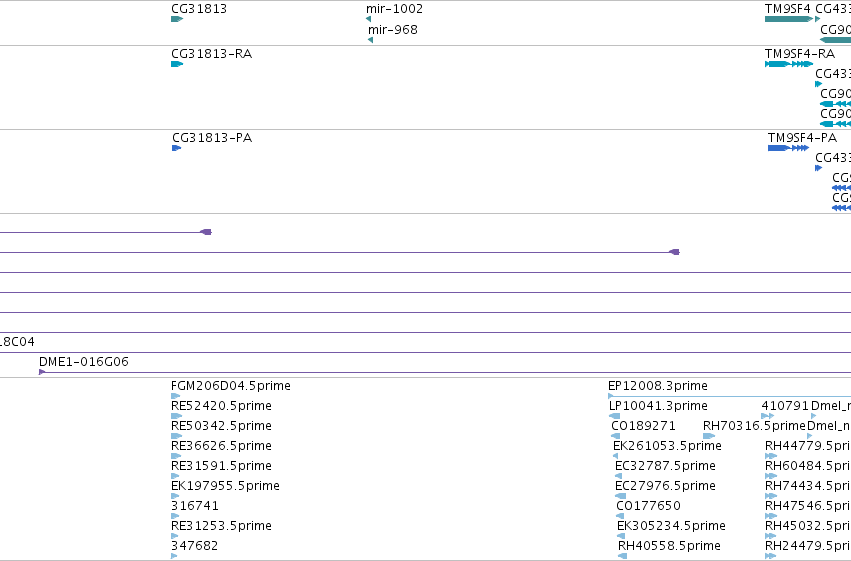Click the 316741 EST feature
The height and width of the screenshot is (561, 851).
(175, 516)
